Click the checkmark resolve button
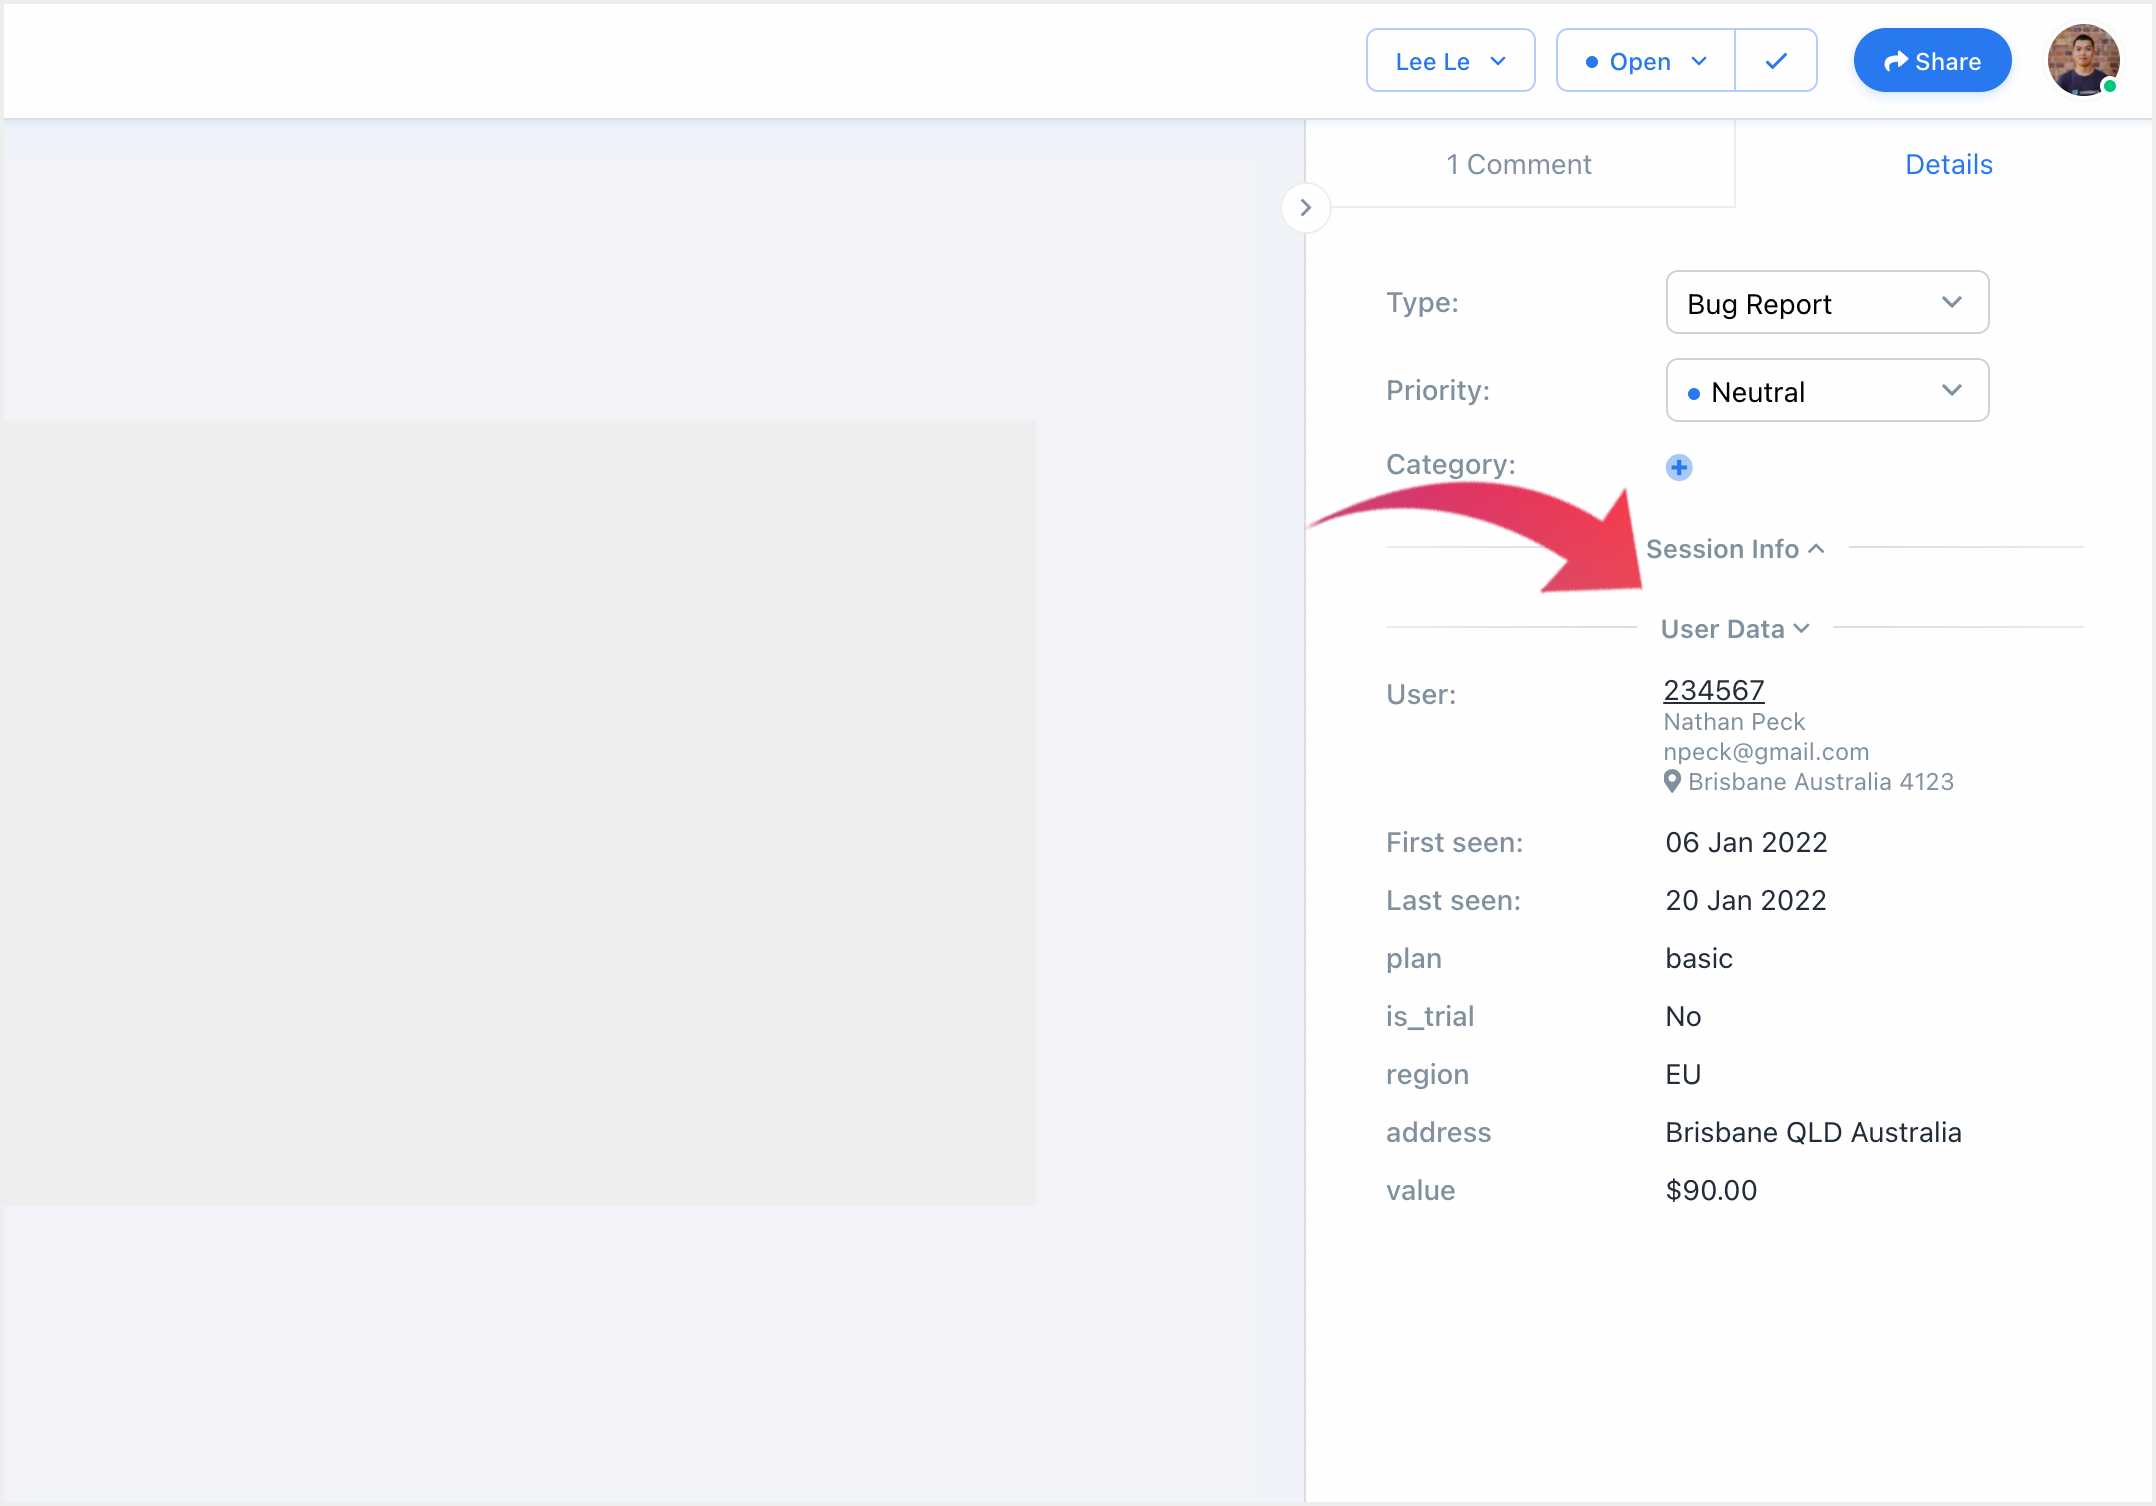 1776,61
